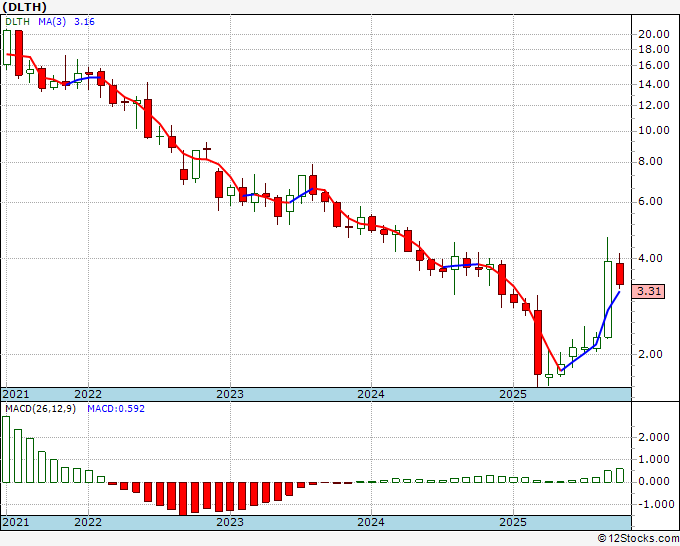Viewport: 680px width, 546px height.
Task: Click 2023 on the price chart timeline
Action: click(x=230, y=394)
